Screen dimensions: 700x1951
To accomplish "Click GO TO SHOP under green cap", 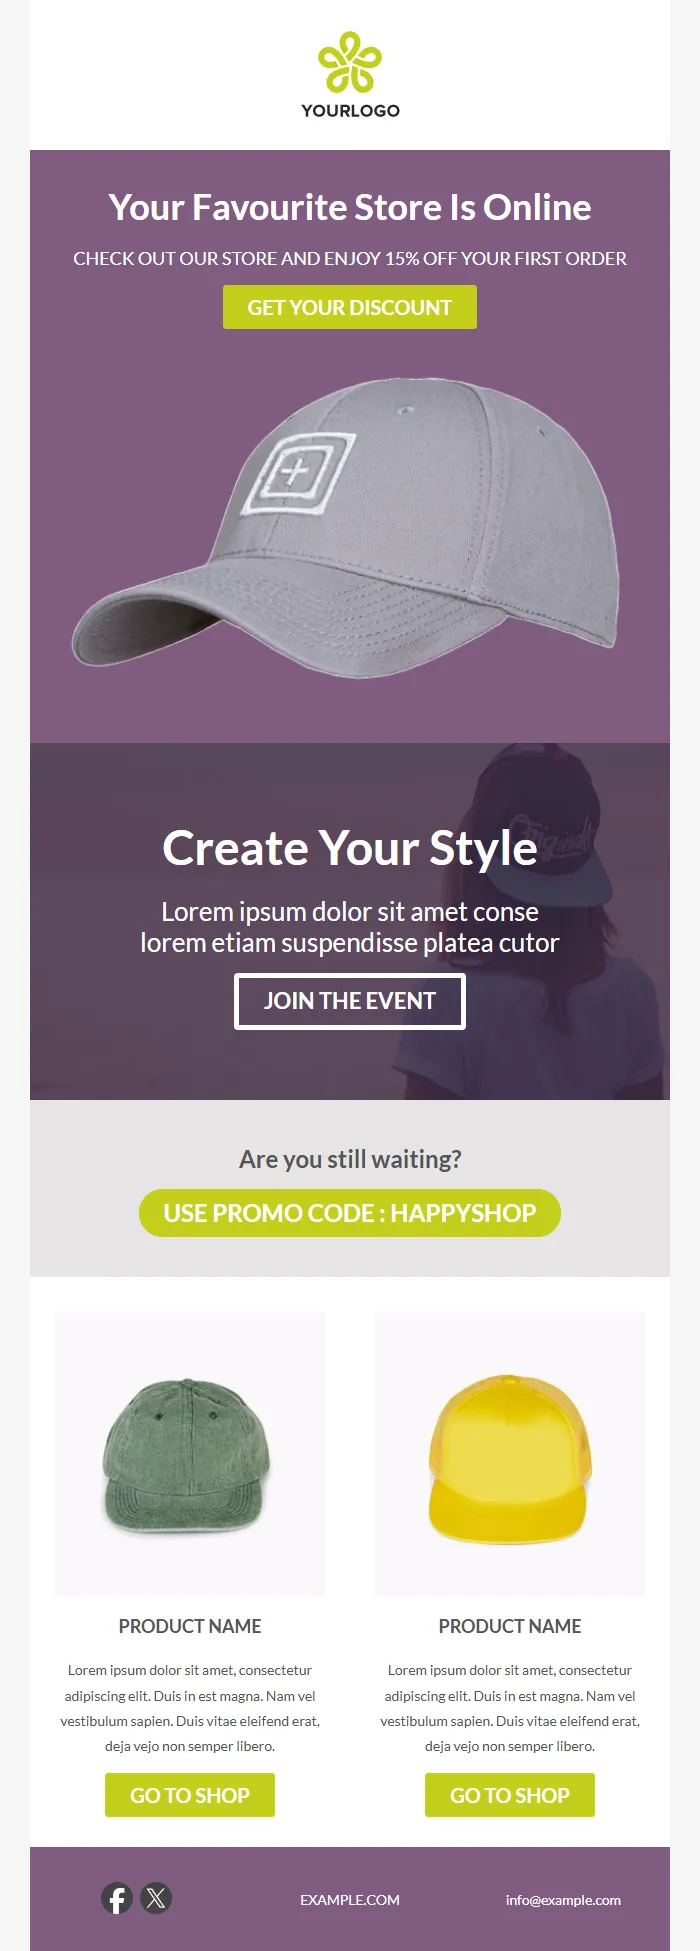I will tap(190, 1795).
